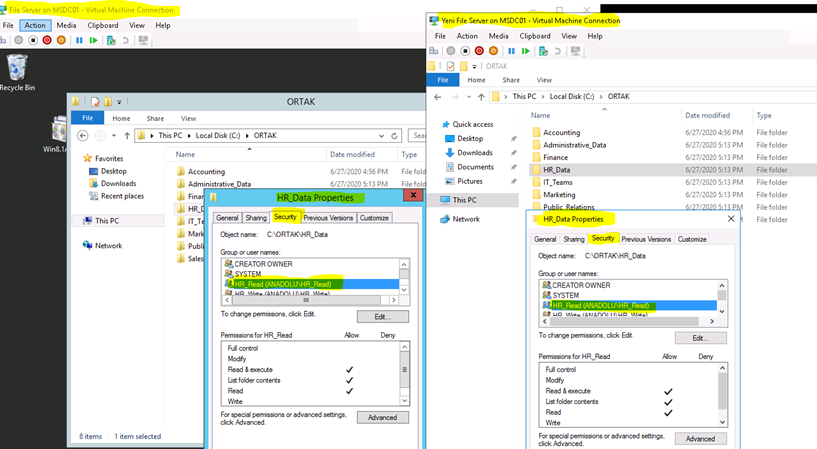Screen dimensions: 817x449
Task: Open Home ribbon tab in Yeni File Server explorer
Action: (476, 80)
